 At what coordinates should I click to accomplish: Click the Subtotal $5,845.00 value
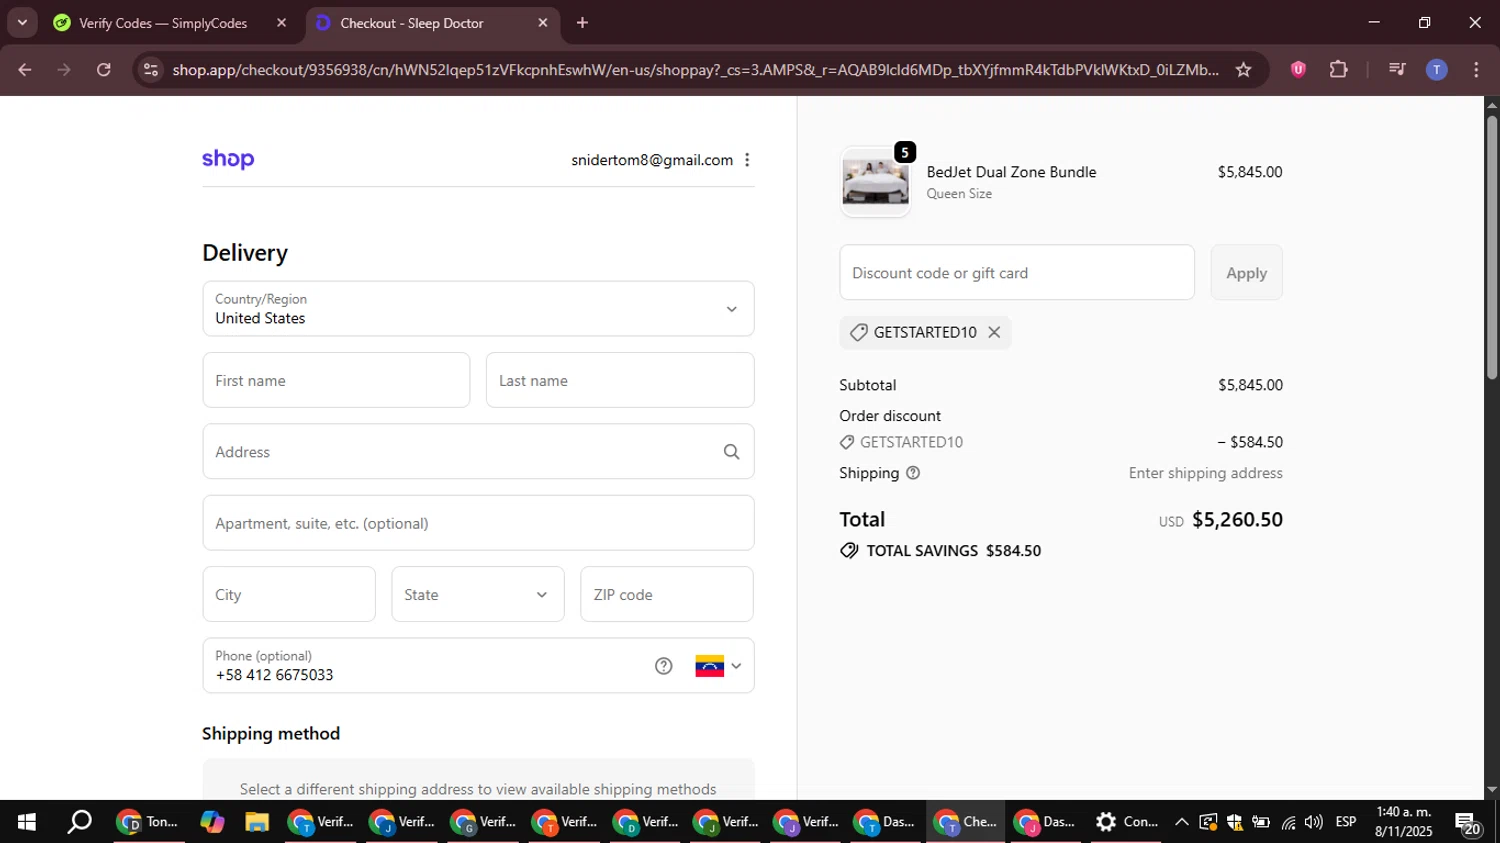tap(1250, 385)
